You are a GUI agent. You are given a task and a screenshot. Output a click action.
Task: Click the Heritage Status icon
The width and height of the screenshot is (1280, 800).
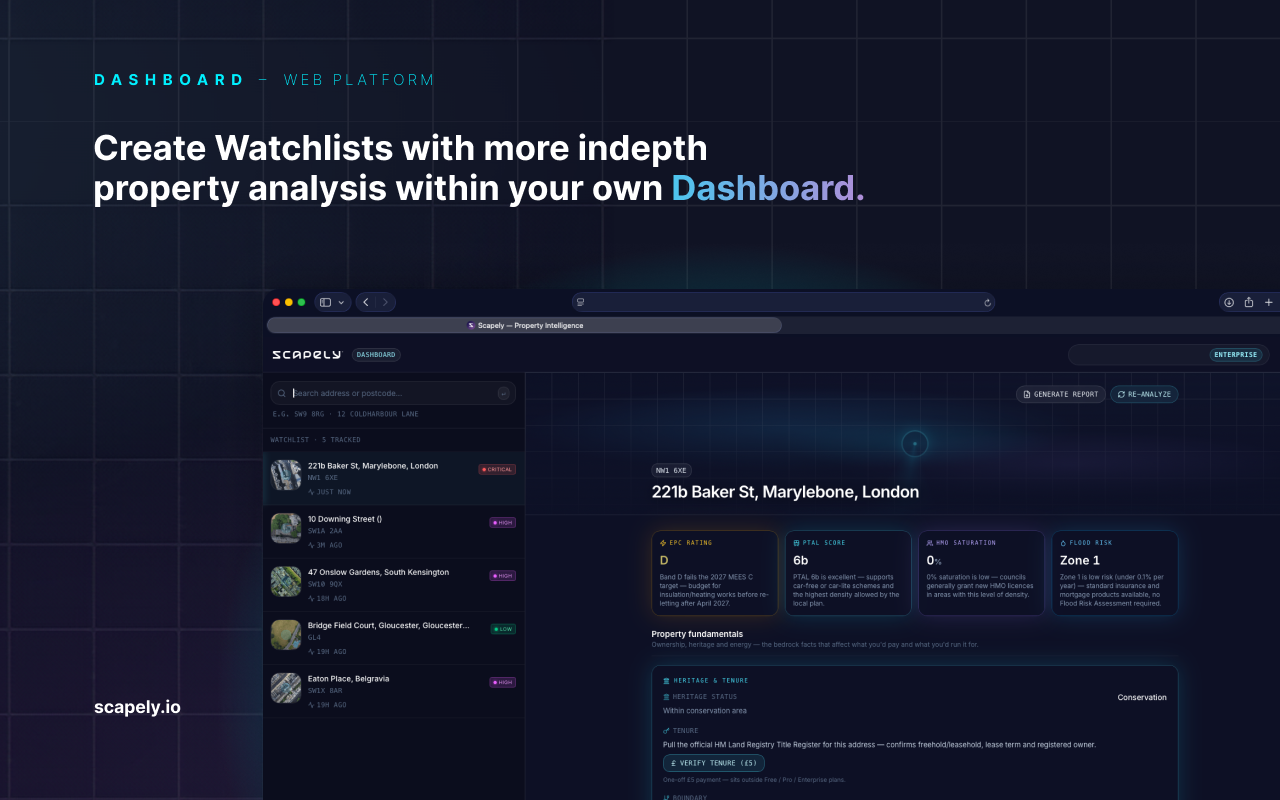(x=667, y=696)
